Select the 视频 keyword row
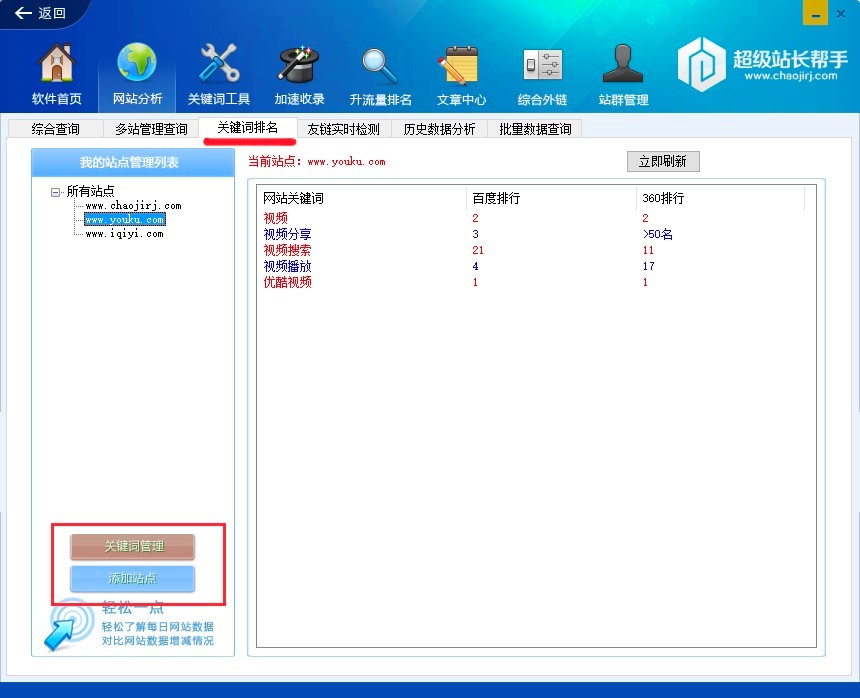This screenshot has width=860, height=698. pos(536,218)
